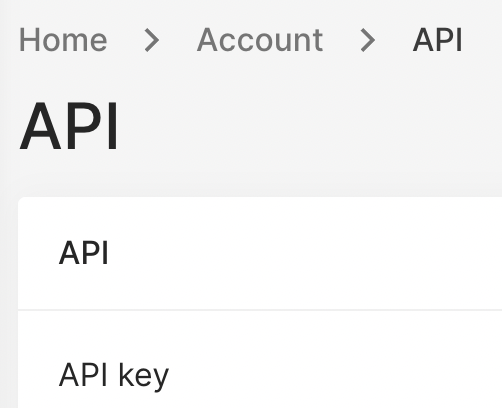Click the current API breadcrumb item

tap(437, 40)
